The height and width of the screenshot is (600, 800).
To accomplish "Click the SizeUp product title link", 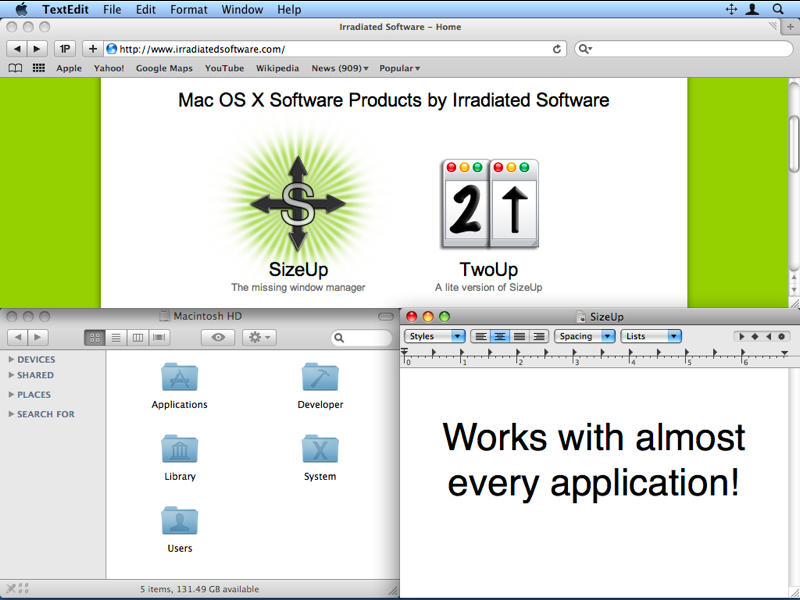I will coord(298,269).
